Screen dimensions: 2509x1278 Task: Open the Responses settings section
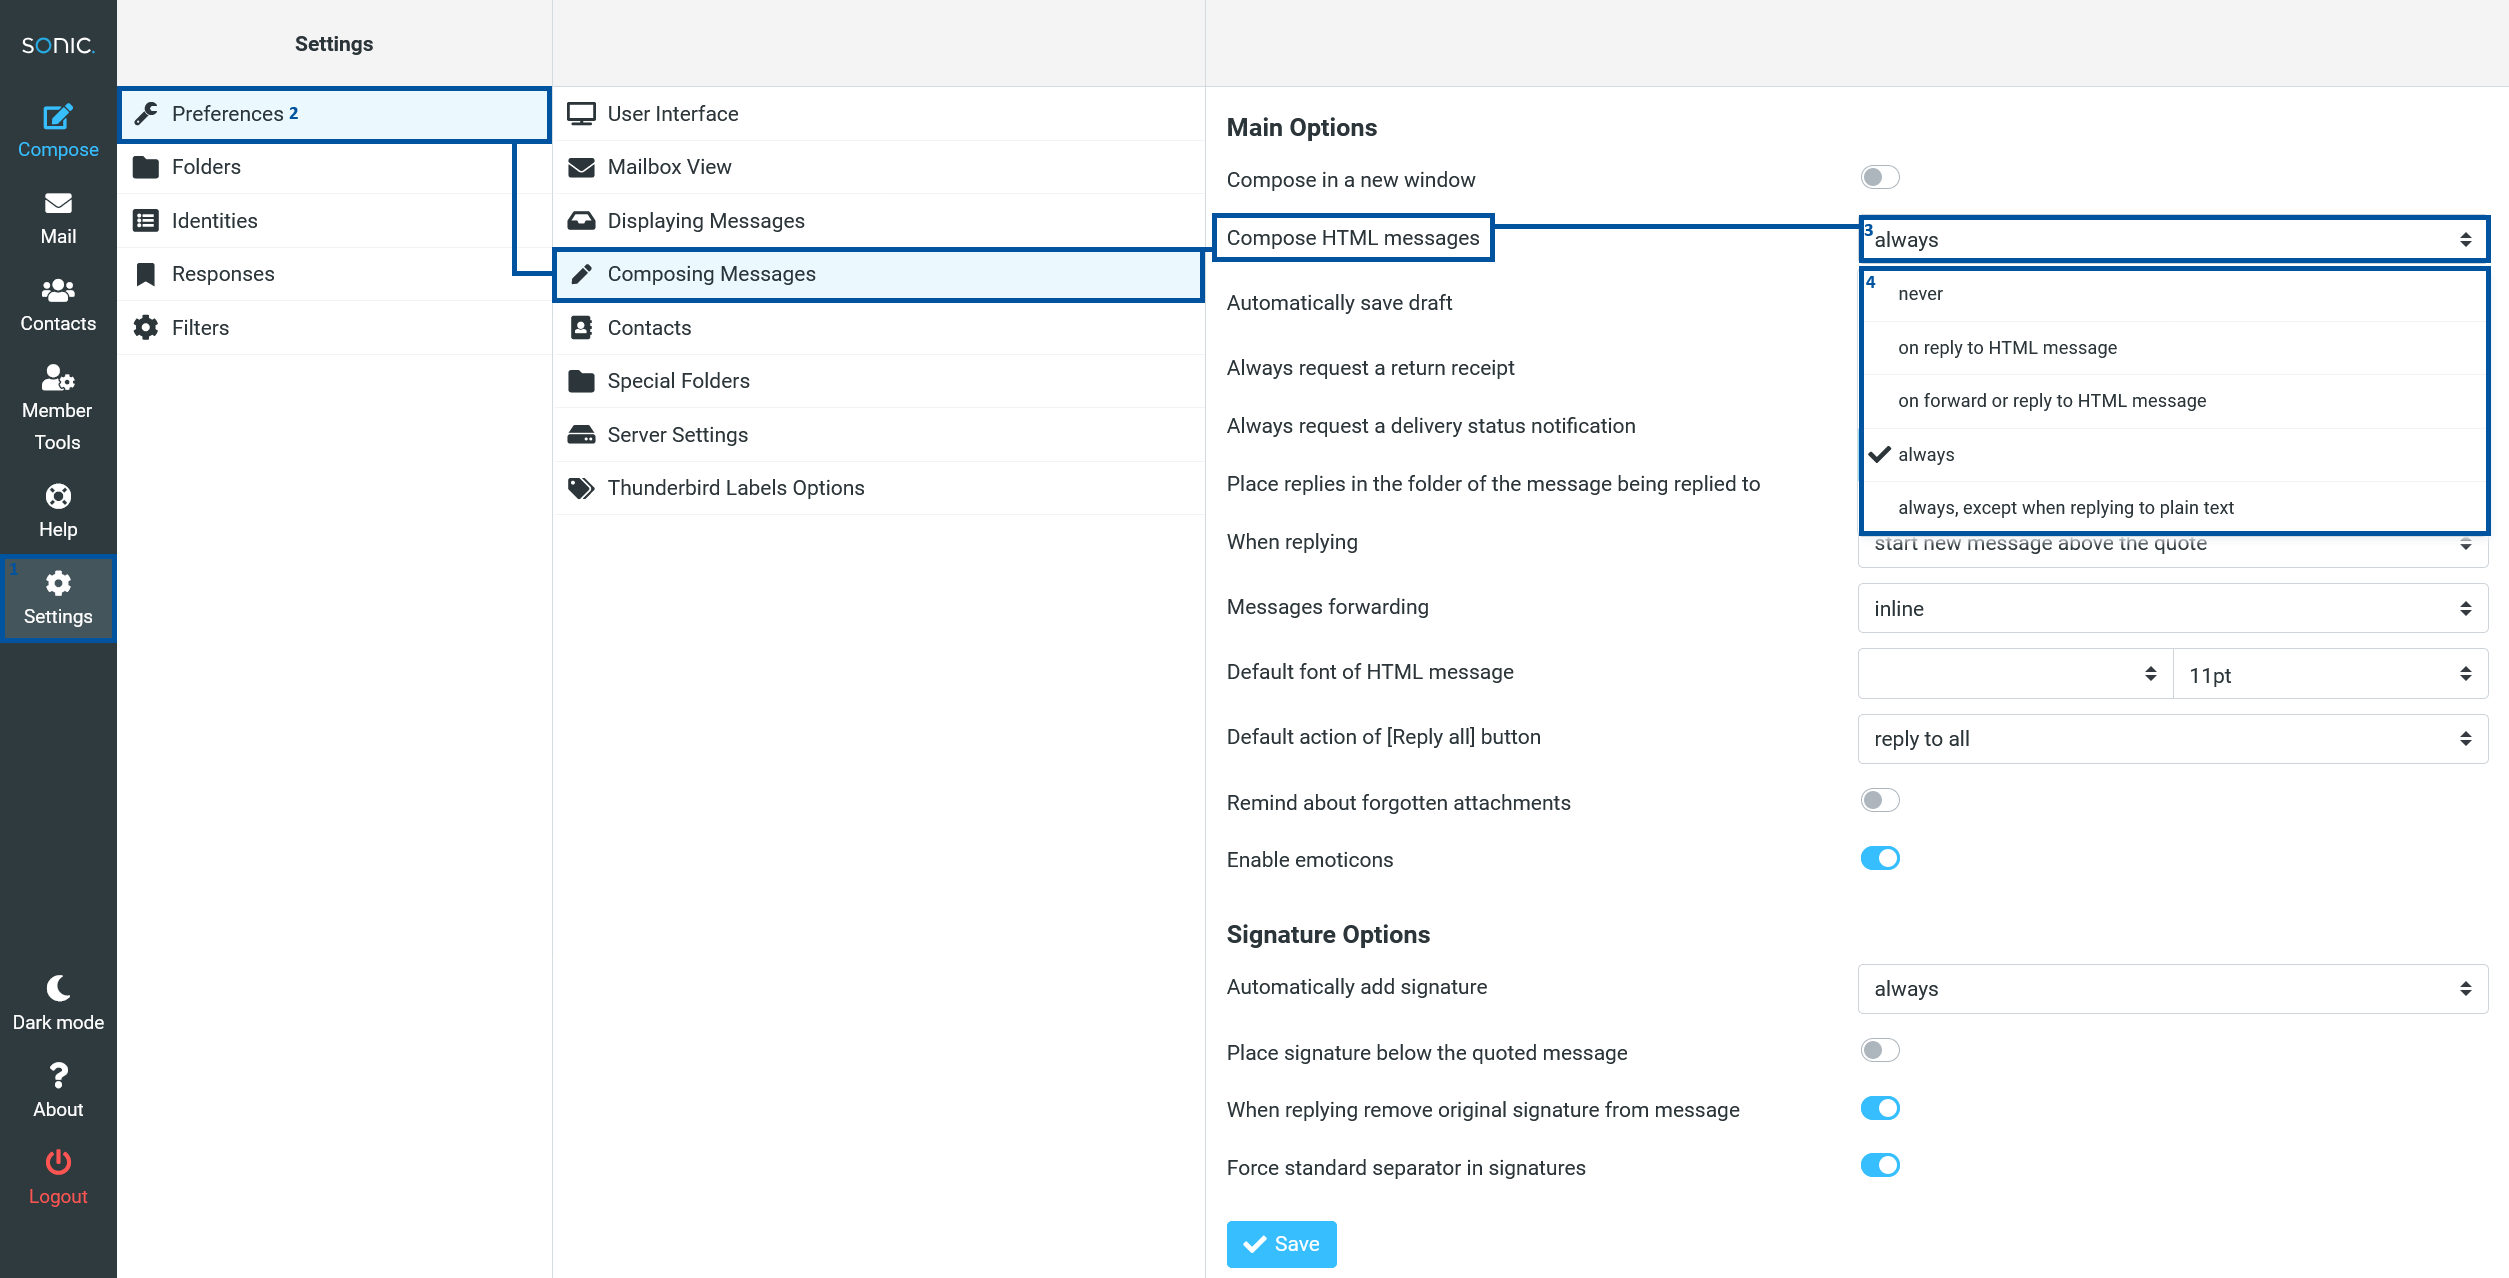334,274
